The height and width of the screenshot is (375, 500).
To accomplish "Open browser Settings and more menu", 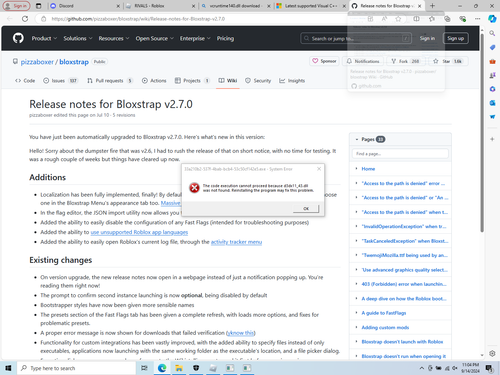I will click(x=477, y=19).
